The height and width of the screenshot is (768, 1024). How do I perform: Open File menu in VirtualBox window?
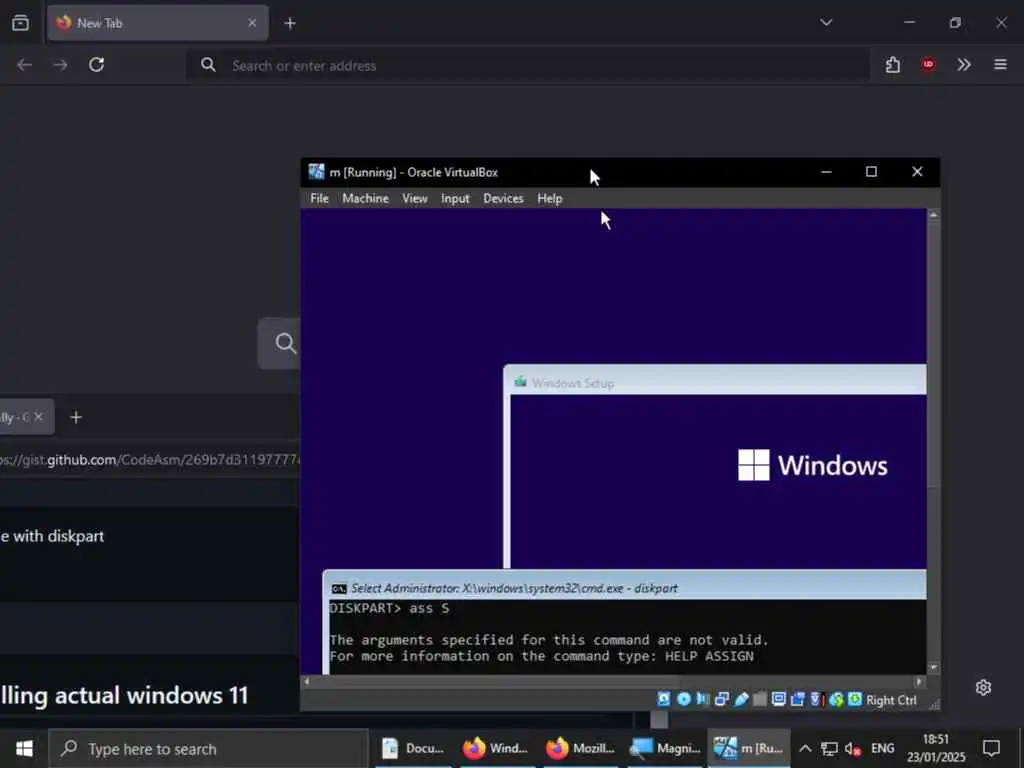coord(319,199)
